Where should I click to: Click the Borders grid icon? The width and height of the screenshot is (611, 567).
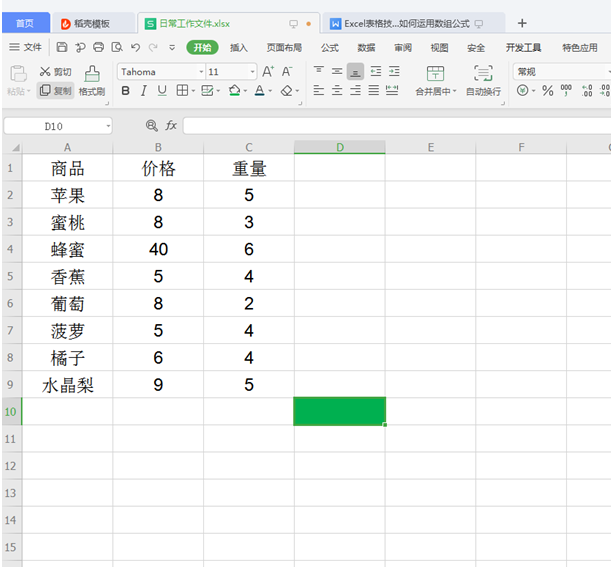point(182,91)
